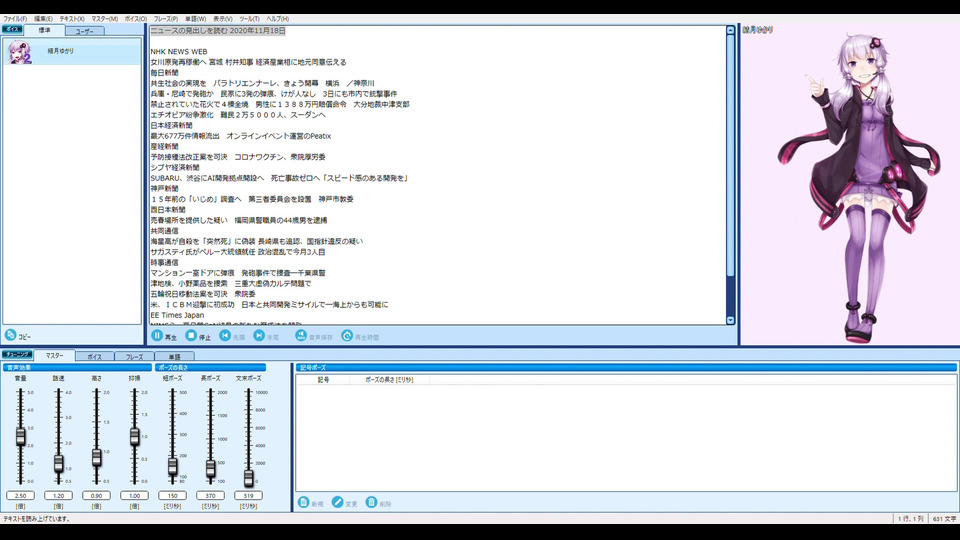Open the 編集(E) menu
This screenshot has height=540, width=960.
(x=43, y=19)
